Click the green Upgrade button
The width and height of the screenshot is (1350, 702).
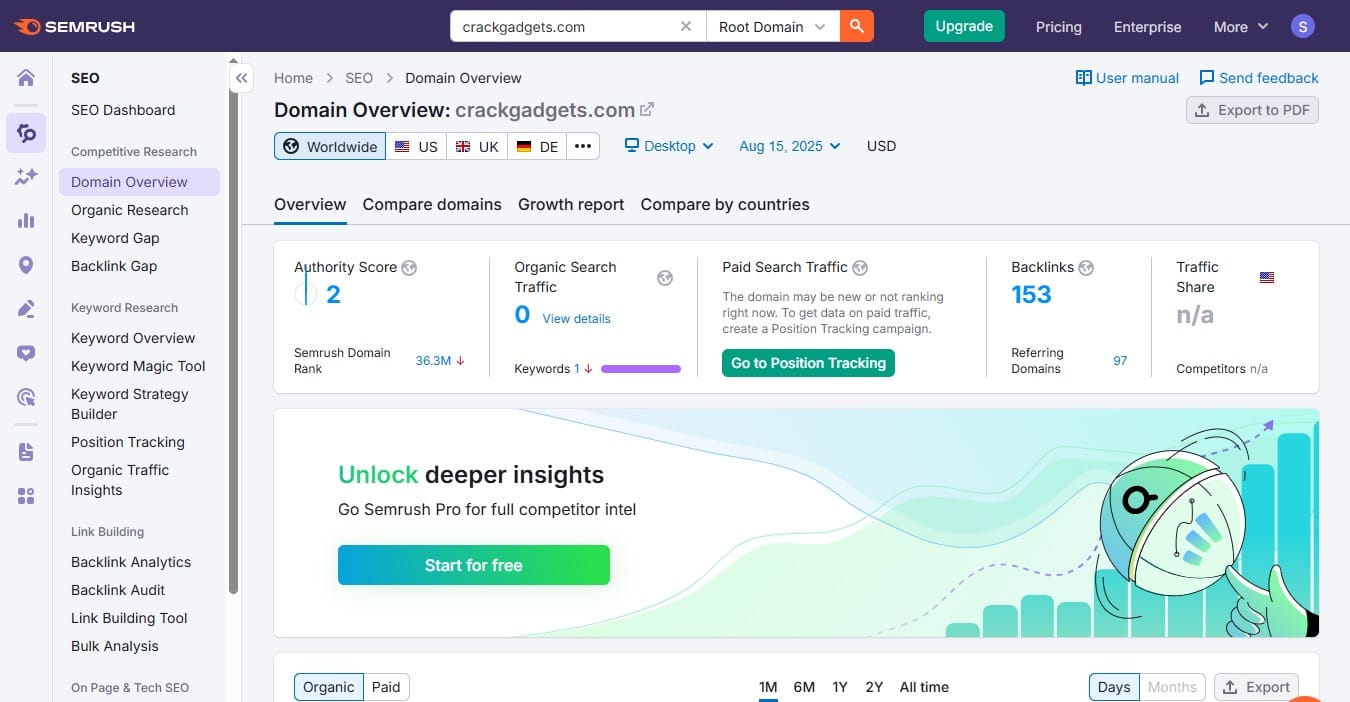click(964, 27)
